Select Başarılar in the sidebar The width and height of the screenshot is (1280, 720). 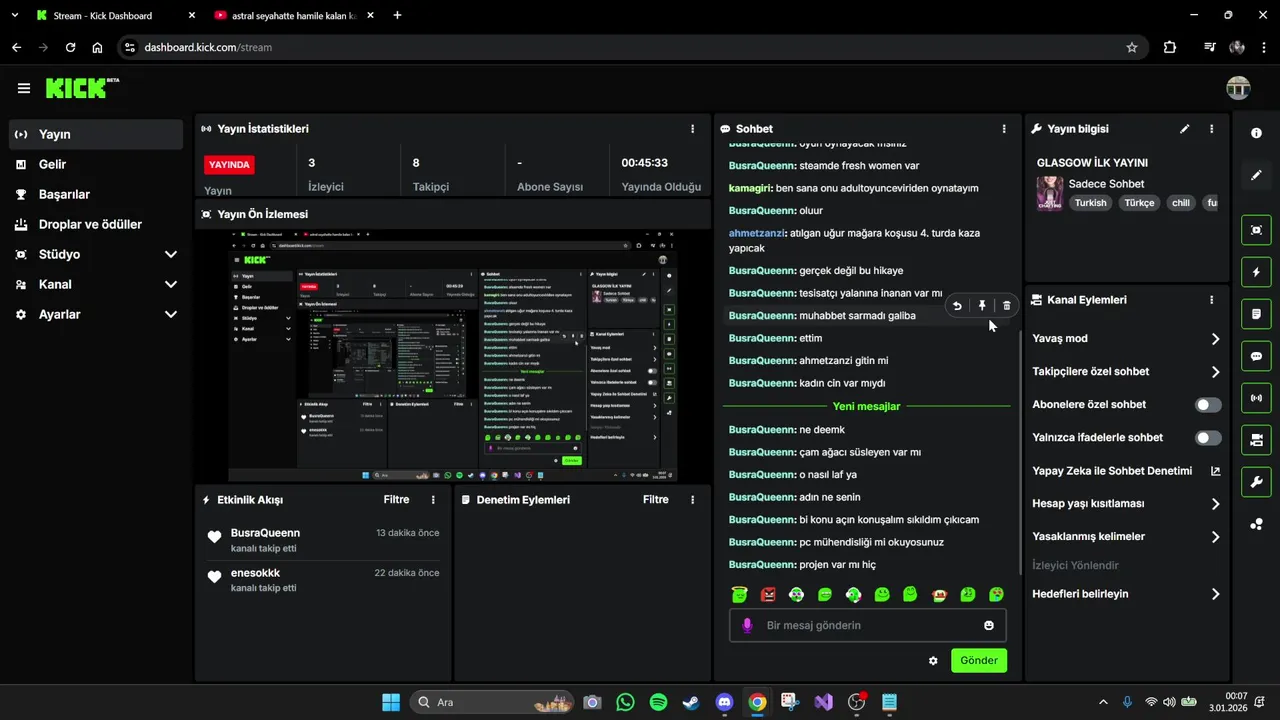pyautogui.click(x=96, y=194)
